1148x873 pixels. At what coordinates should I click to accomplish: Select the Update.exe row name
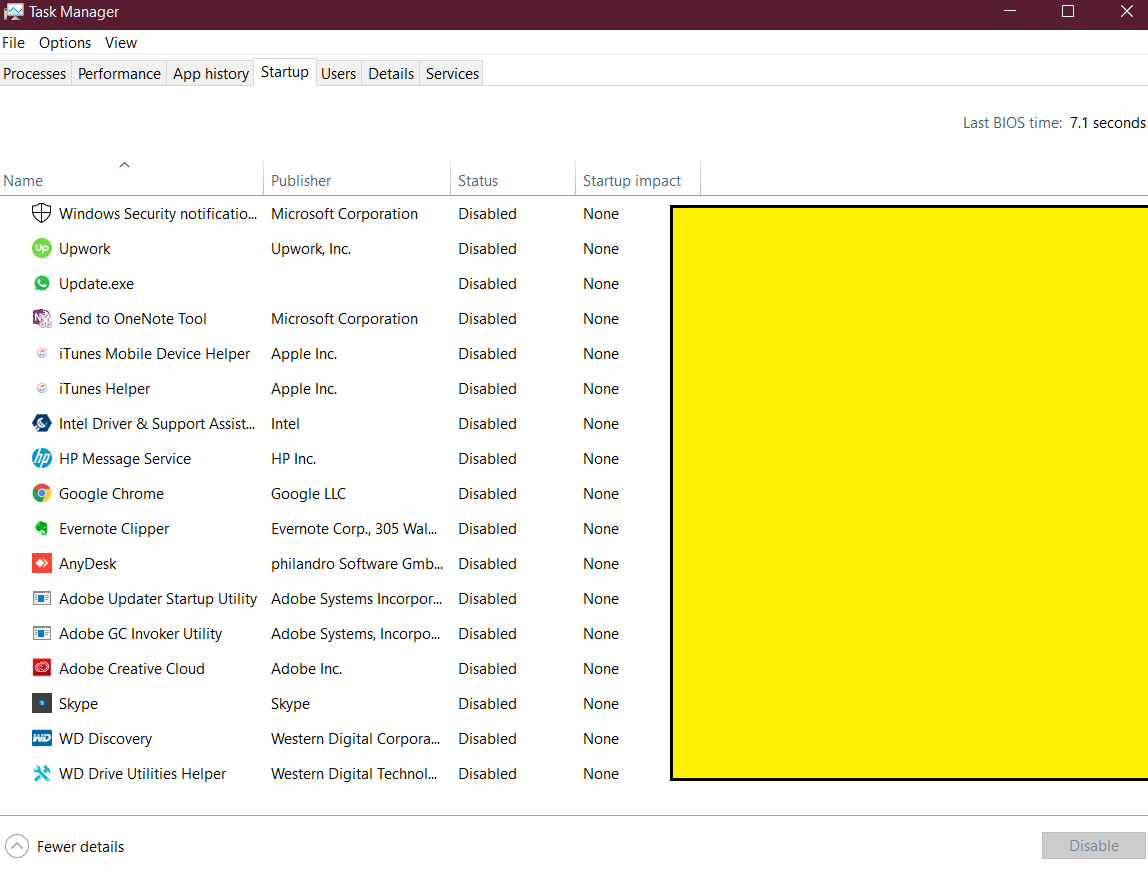(97, 283)
